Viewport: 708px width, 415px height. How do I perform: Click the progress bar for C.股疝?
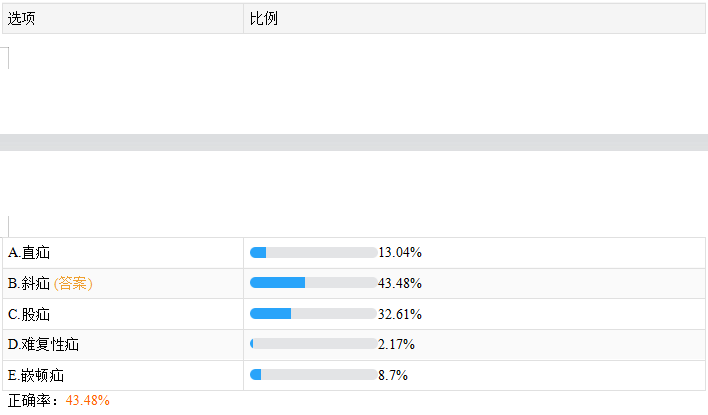click(313, 314)
